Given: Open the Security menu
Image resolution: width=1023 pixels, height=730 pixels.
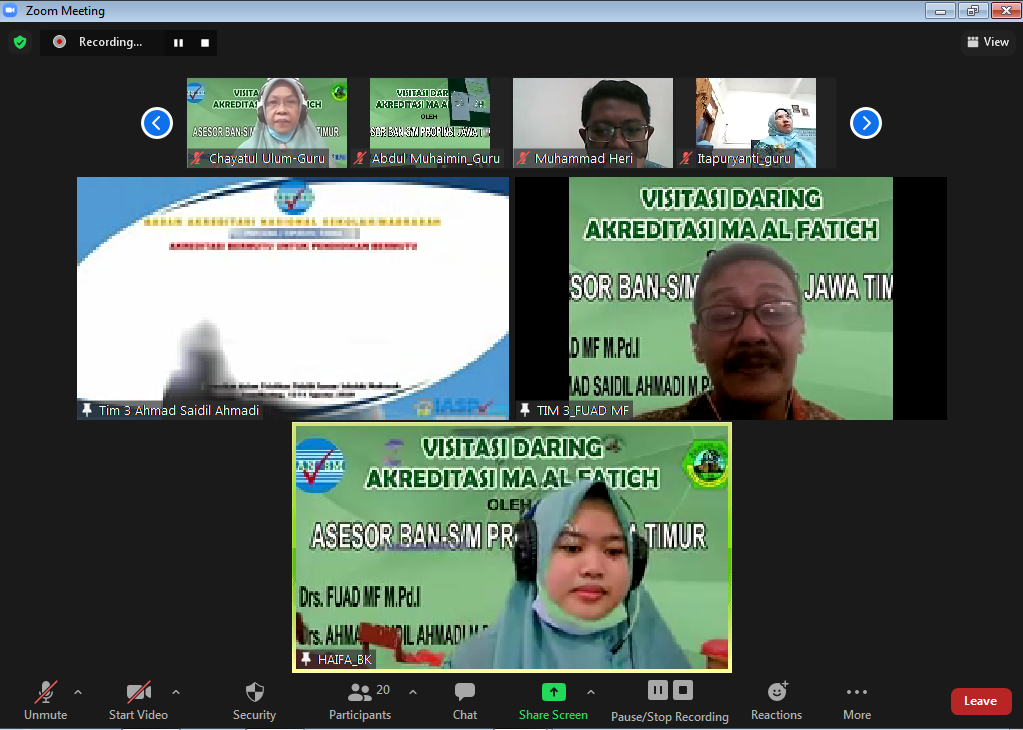Looking at the screenshot, I should click(x=254, y=699).
